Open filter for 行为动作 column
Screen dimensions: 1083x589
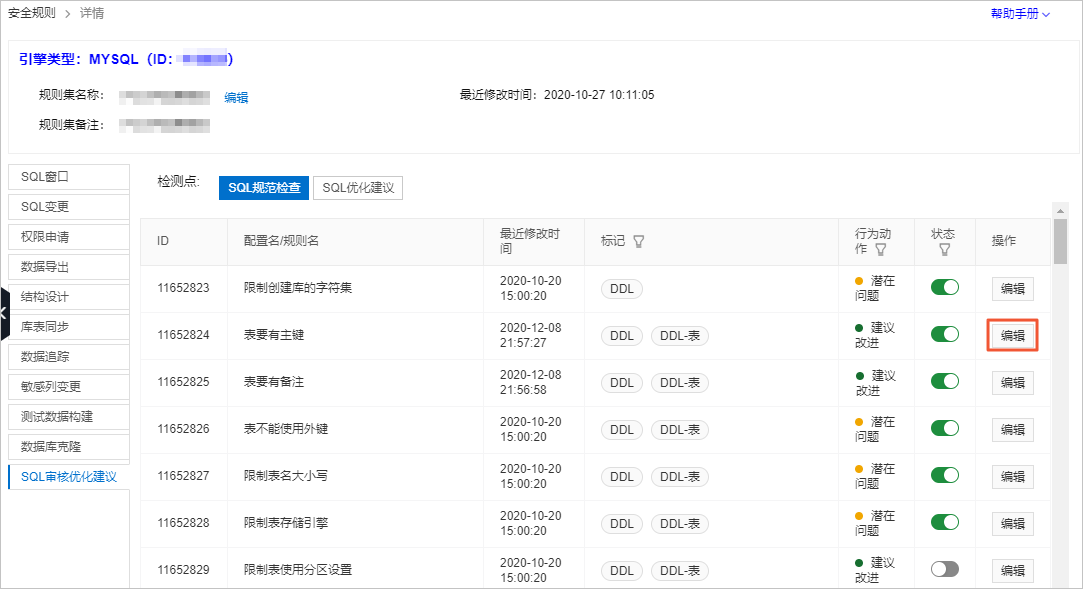[x=881, y=249]
